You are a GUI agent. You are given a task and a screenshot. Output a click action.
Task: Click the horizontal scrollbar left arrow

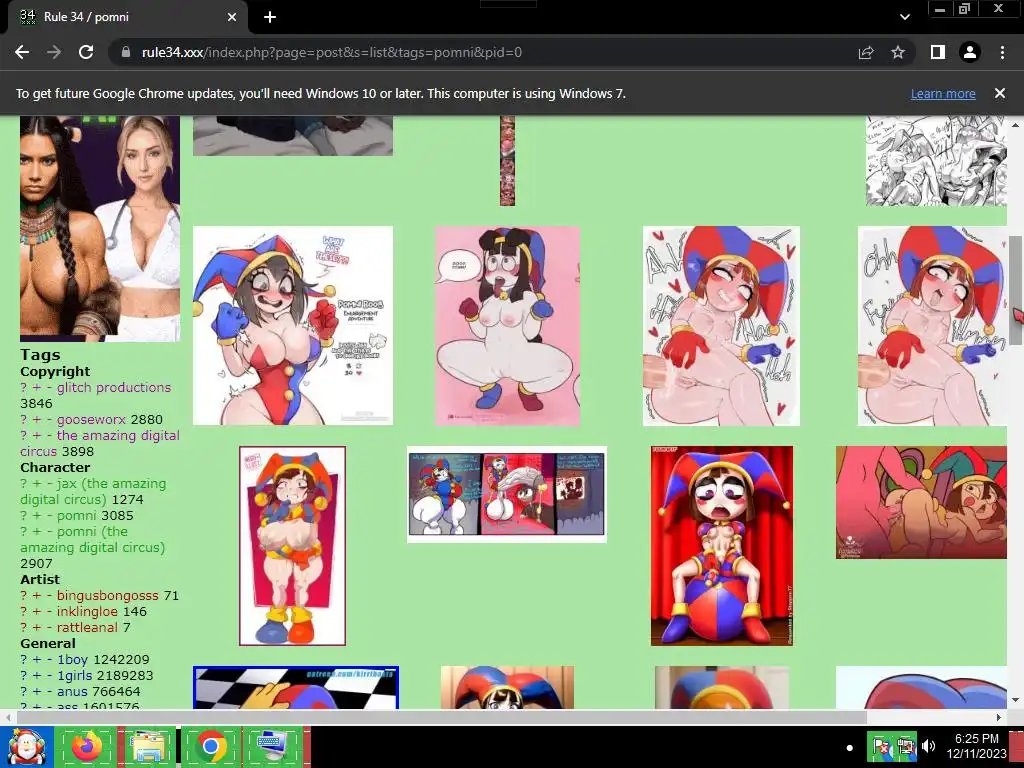pyautogui.click(x=8, y=717)
